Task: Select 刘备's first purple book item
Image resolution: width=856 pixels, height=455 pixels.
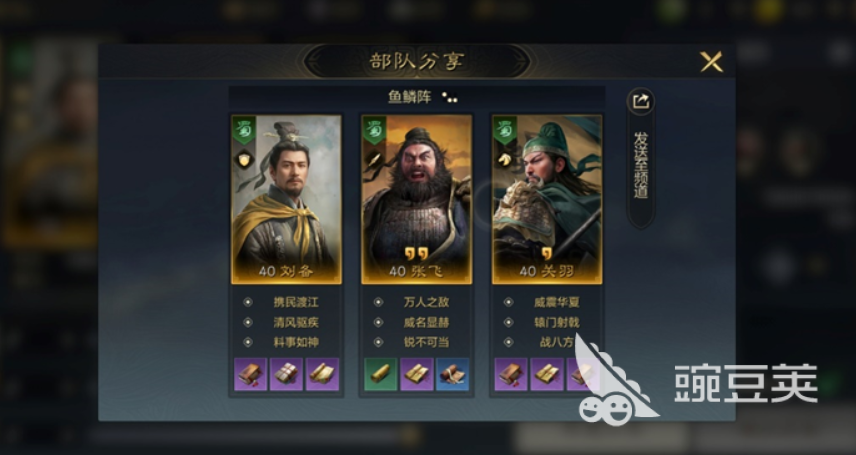Action: click(x=251, y=374)
